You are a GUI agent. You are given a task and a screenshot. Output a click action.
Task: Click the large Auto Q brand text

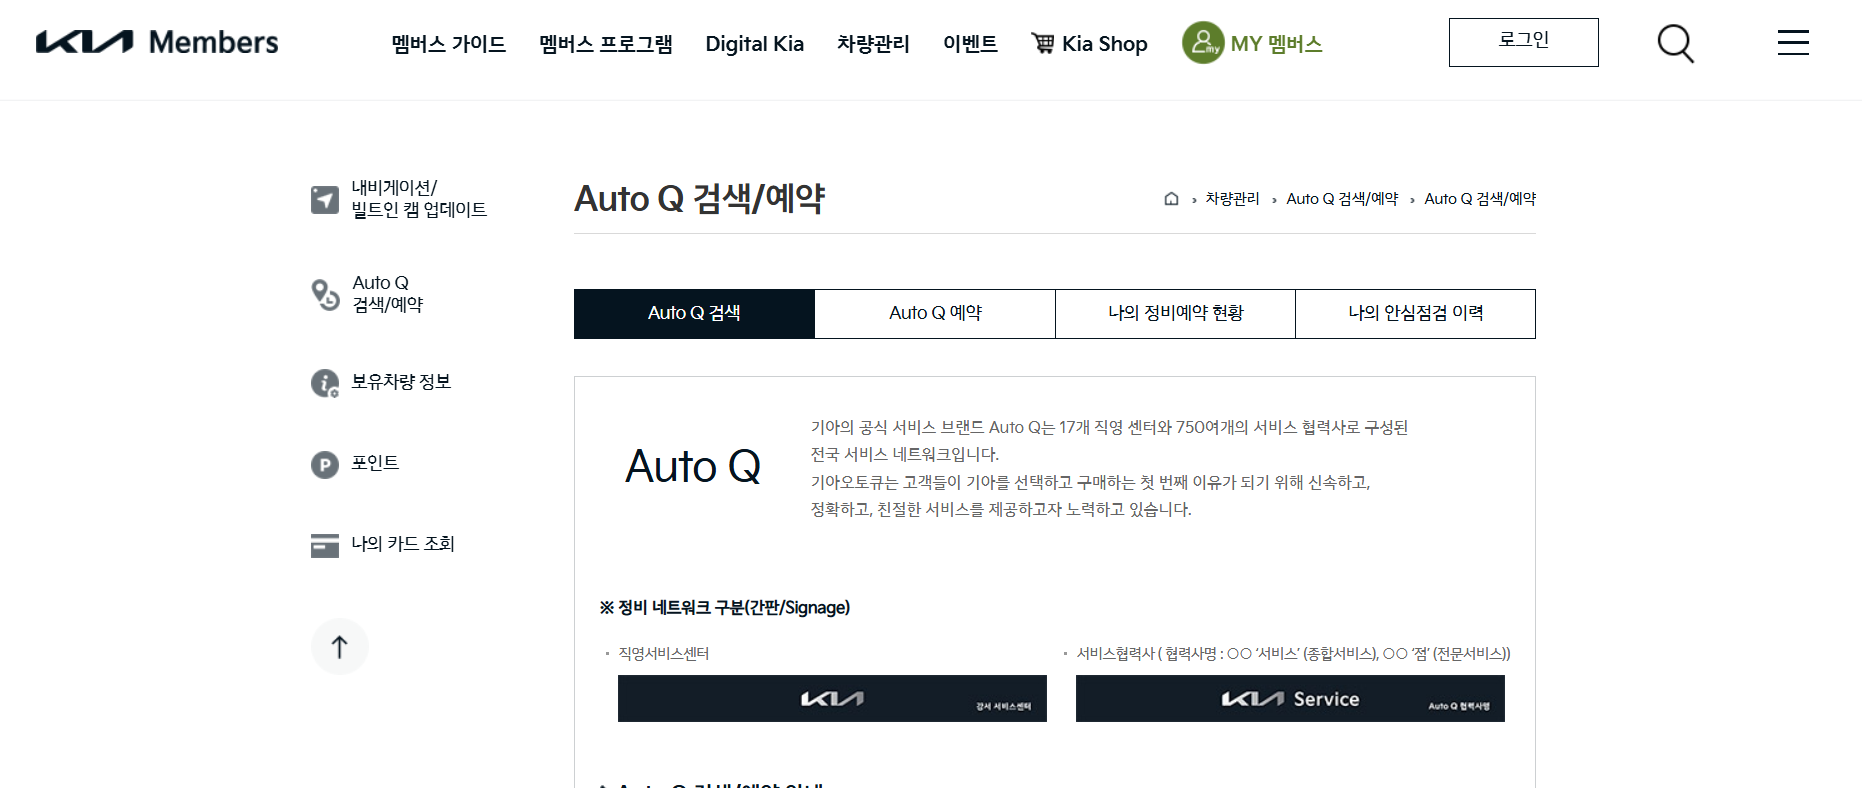(693, 467)
